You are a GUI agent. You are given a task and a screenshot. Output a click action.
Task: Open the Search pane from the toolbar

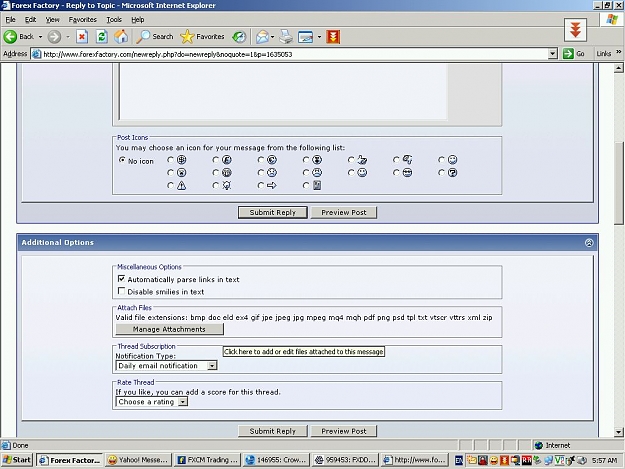(155, 37)
